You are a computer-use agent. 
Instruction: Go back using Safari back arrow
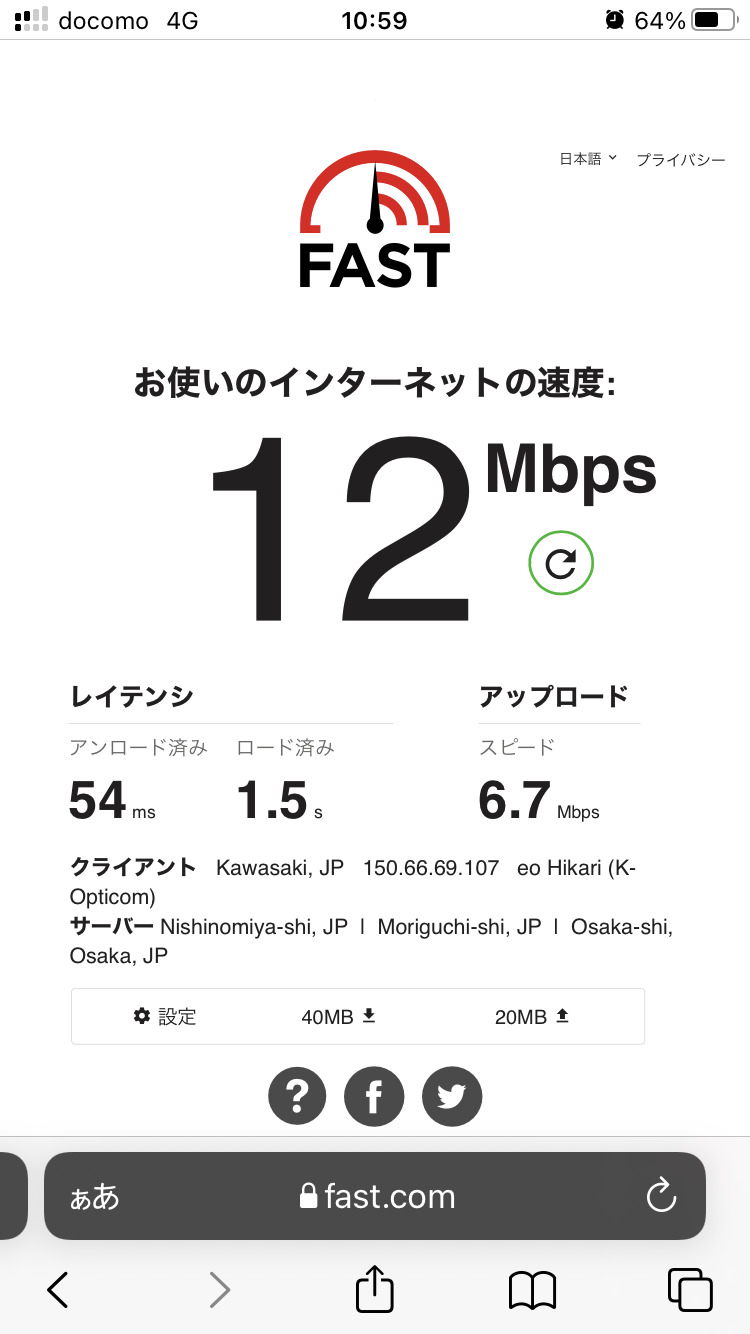[58, 1290]
